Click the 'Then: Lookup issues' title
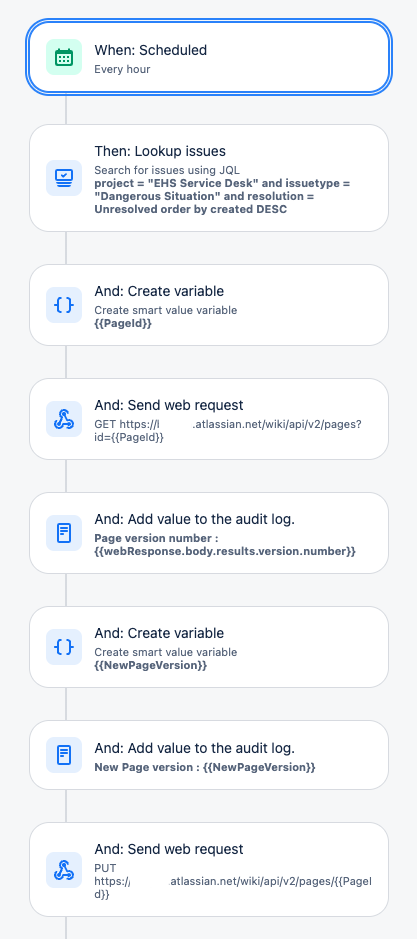The image size is (417, 939). point(160,151)
